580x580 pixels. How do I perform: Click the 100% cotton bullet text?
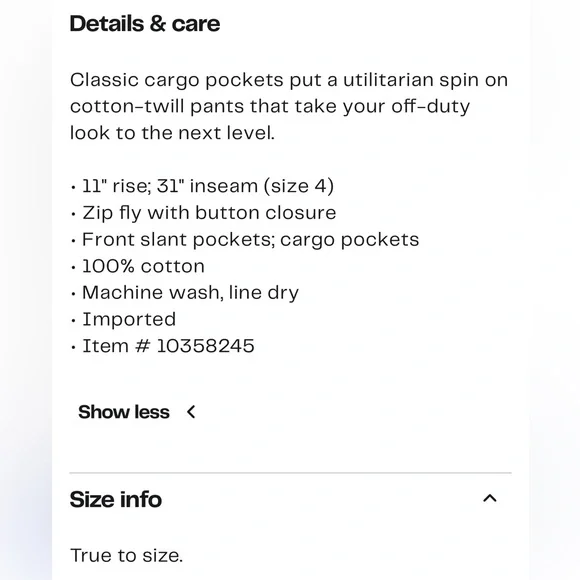pos(143,266)
